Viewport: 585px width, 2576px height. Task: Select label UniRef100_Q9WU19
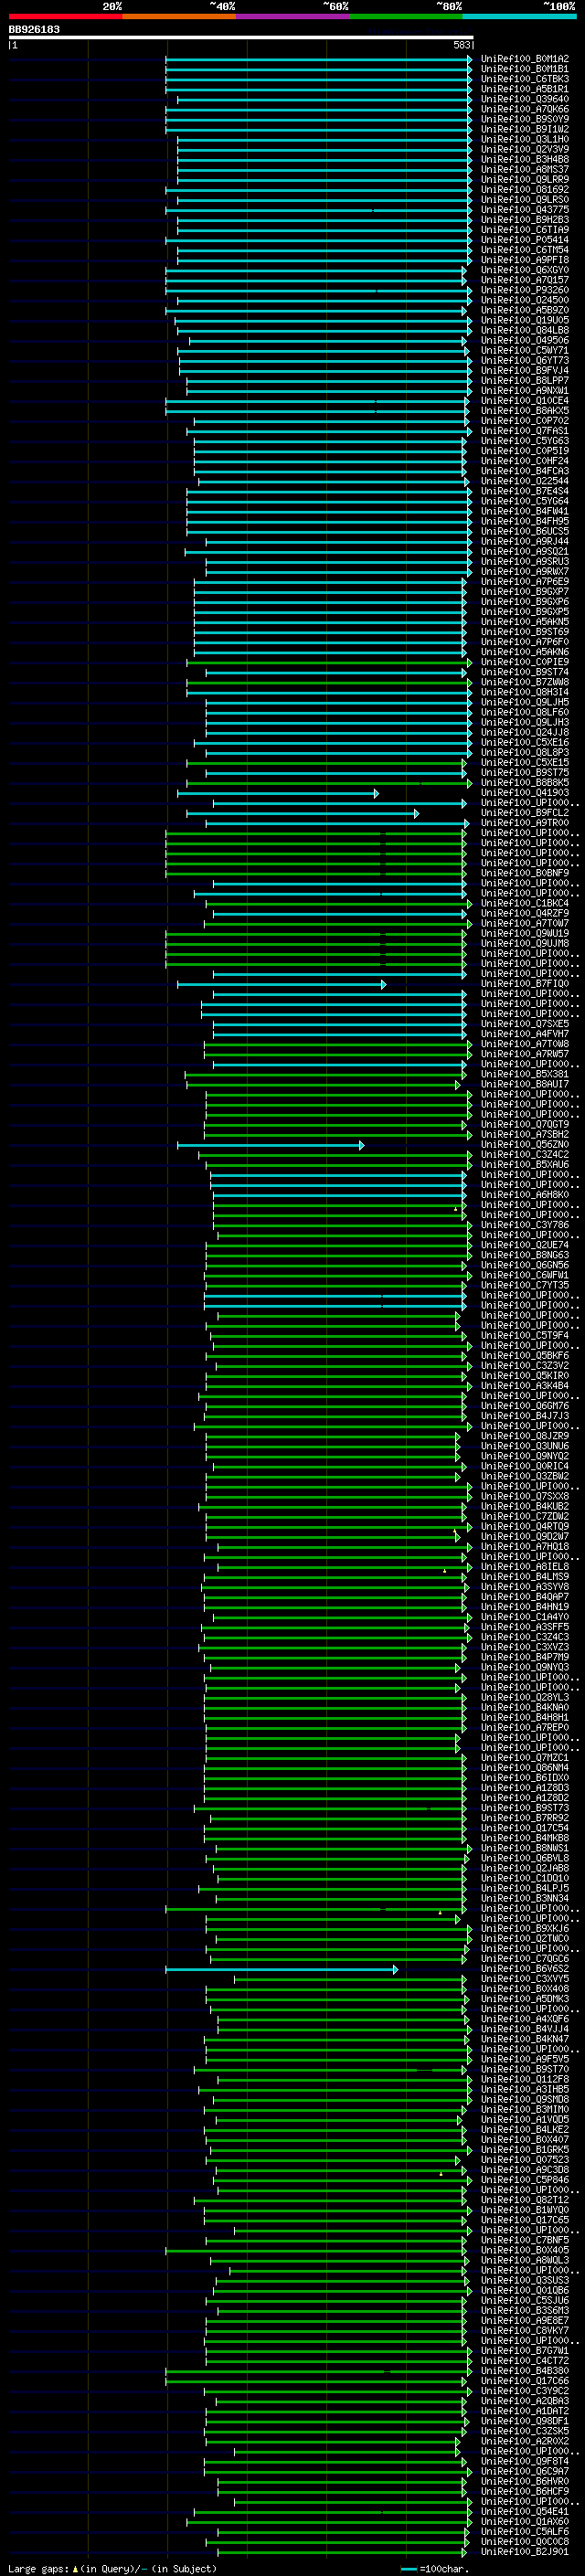(525, 933)
